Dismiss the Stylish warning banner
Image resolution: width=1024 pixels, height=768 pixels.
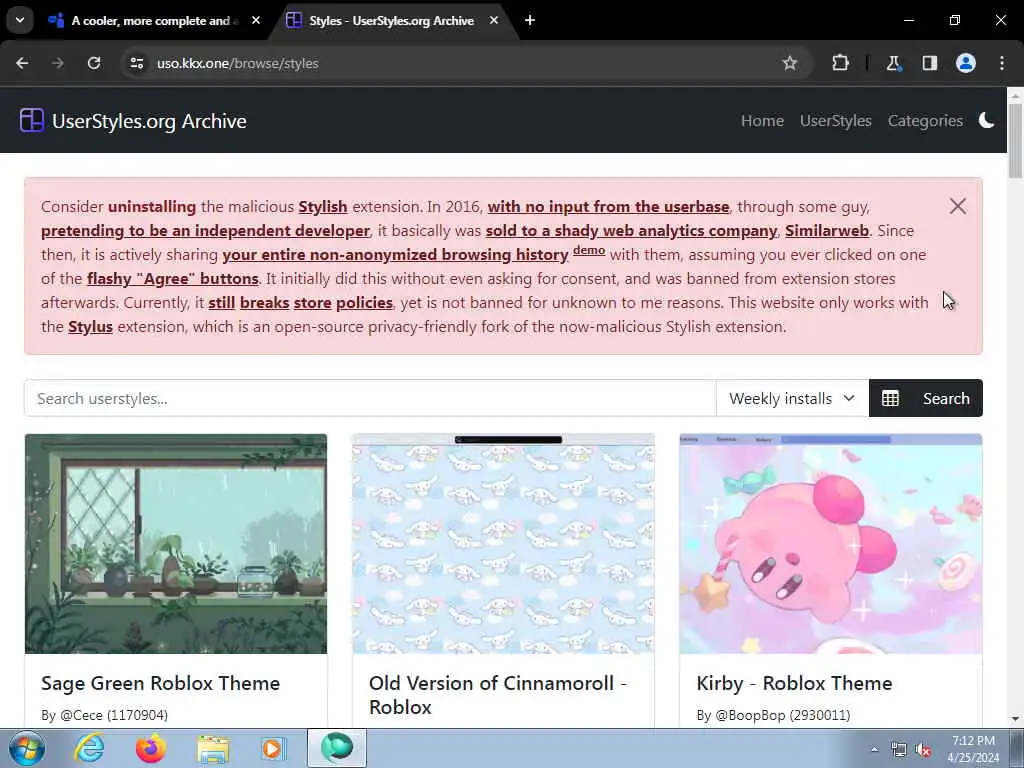pos(957,206)
